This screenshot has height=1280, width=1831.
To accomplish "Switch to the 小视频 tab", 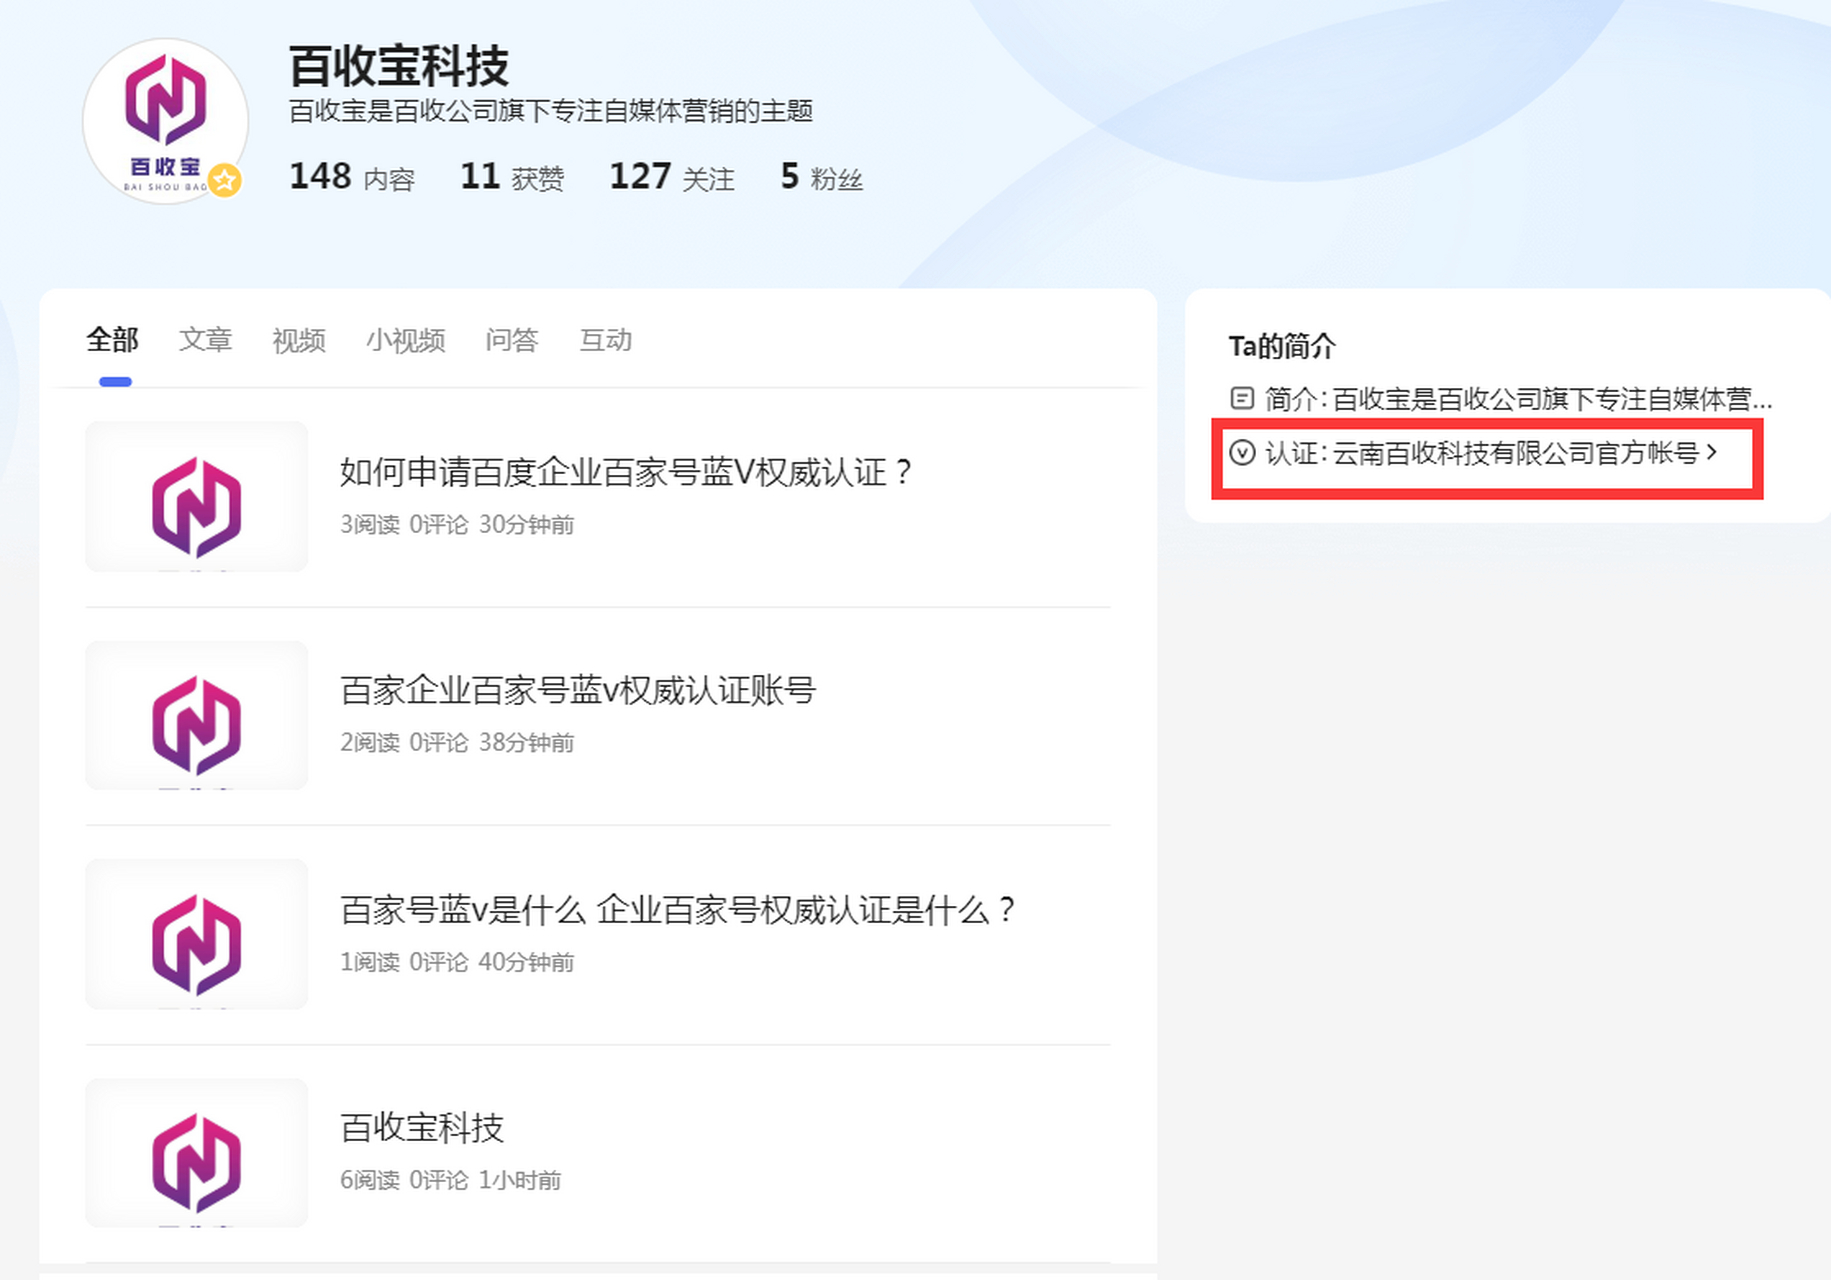I will [405, 340].
